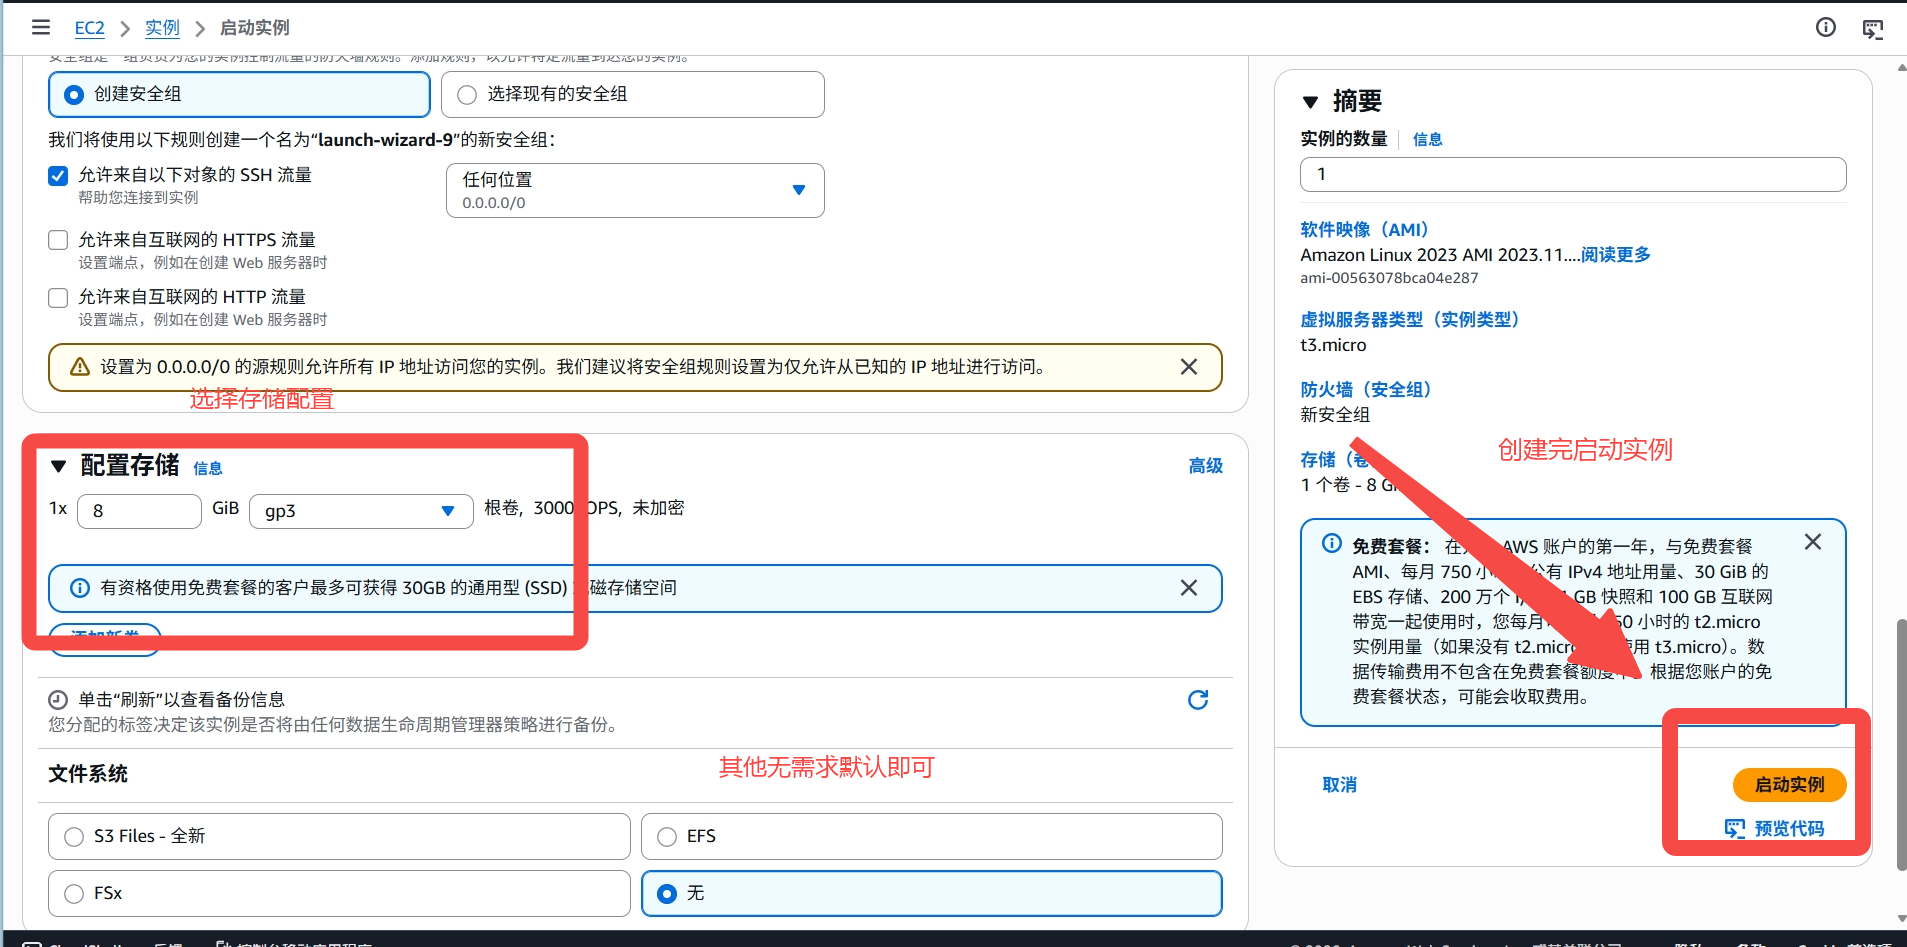1907x947 pixels.
Task: Open 高级 storage settings link
Action: pos(1206,466)
